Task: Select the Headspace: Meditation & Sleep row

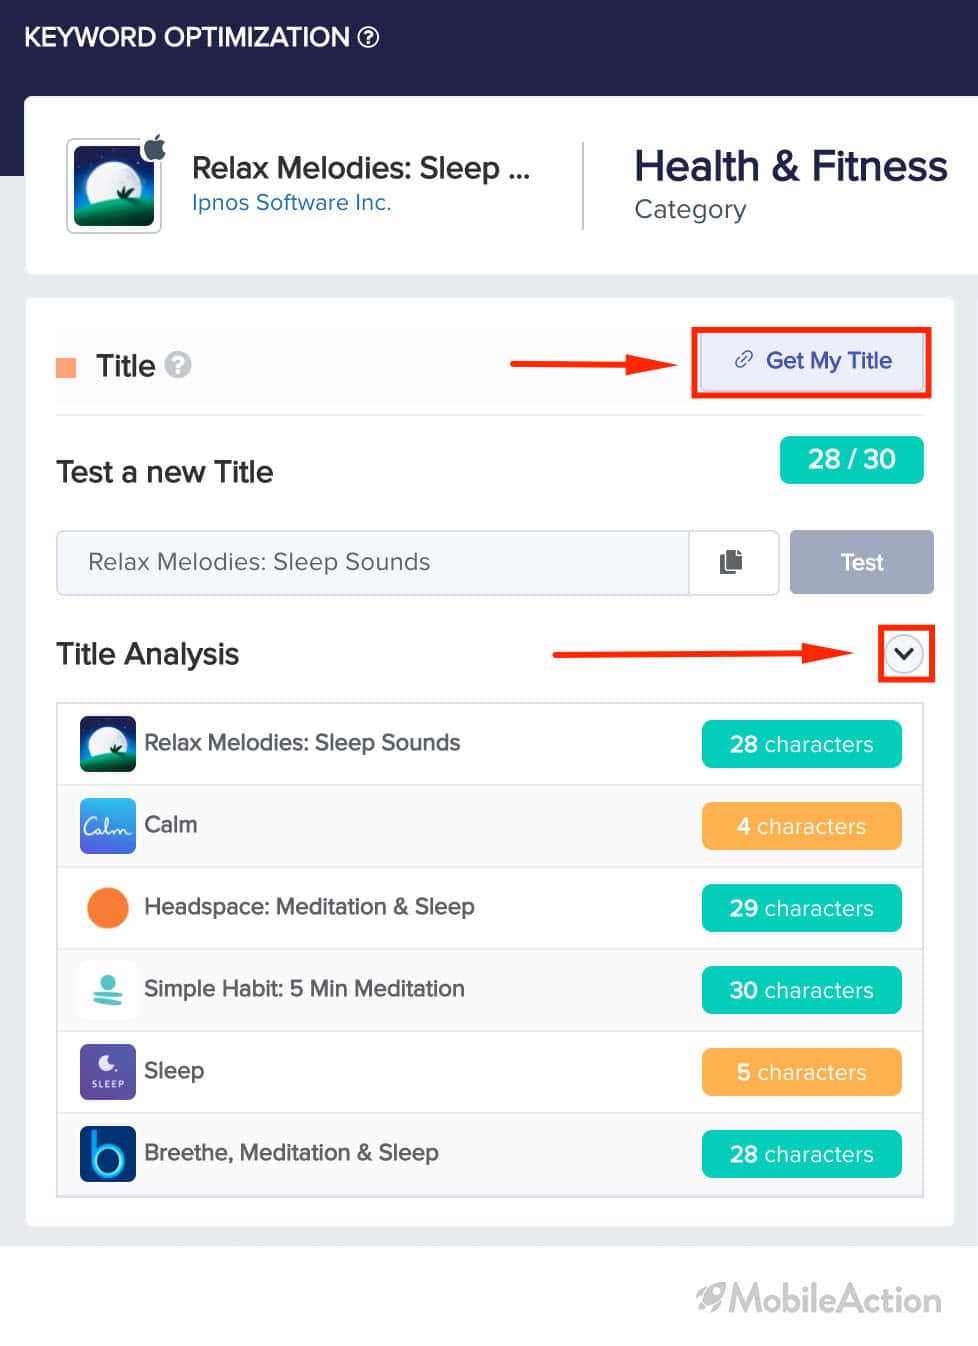Action: [x=490, y=908]
